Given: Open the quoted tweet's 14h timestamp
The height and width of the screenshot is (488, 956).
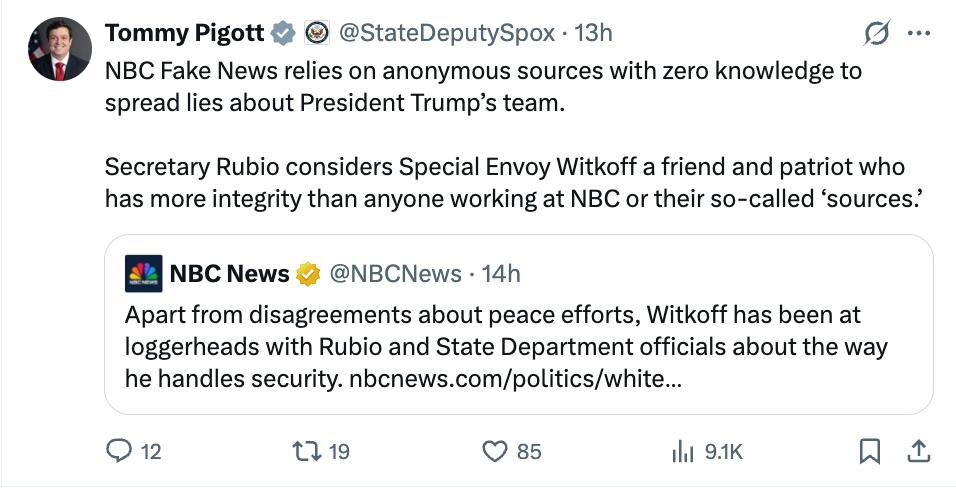Looking at the screenshot, I should point(501,273).
